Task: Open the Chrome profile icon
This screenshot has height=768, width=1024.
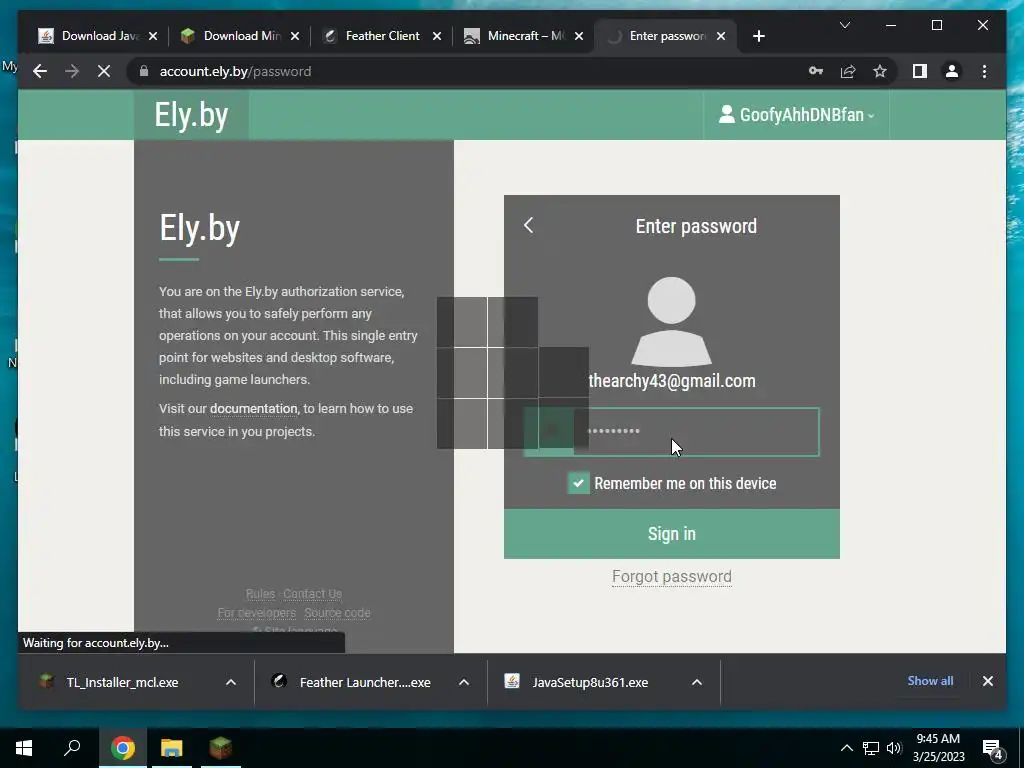Action: point(952,71)
